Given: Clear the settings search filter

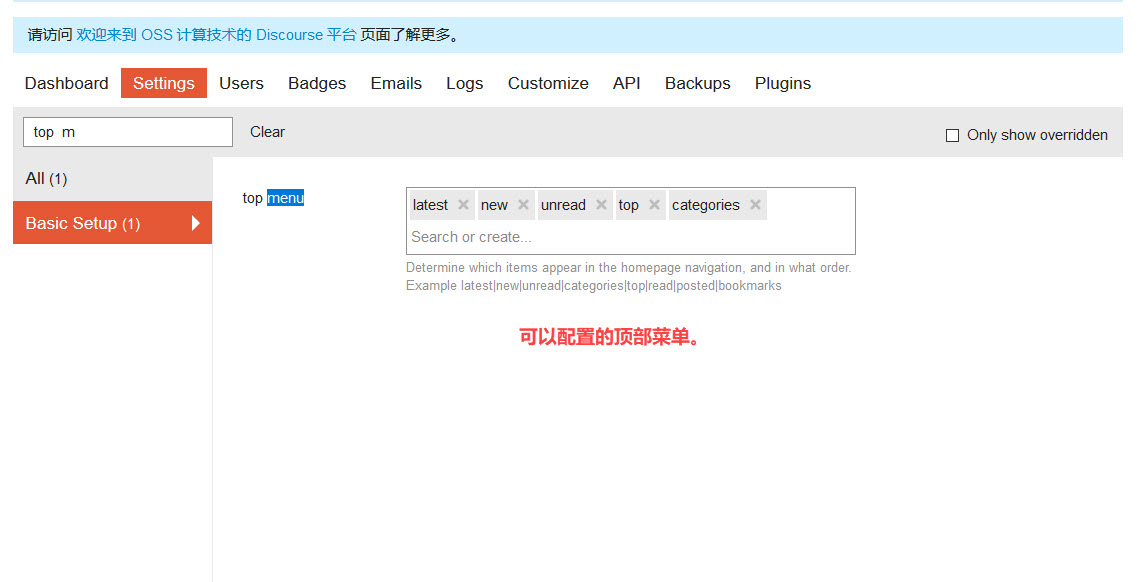Looking at the screenshot, I should pos(267,132).
